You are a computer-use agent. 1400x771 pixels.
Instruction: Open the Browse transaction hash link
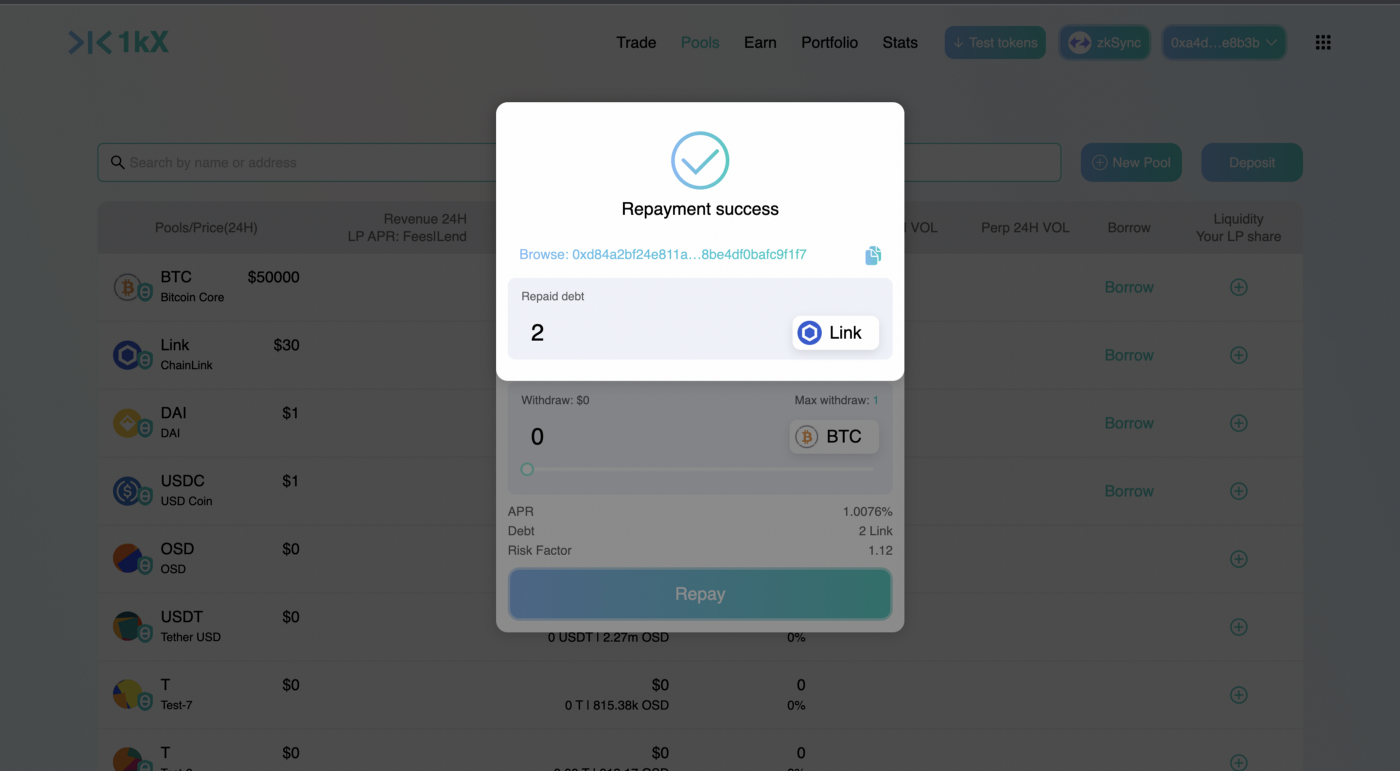tap(662, 254)
